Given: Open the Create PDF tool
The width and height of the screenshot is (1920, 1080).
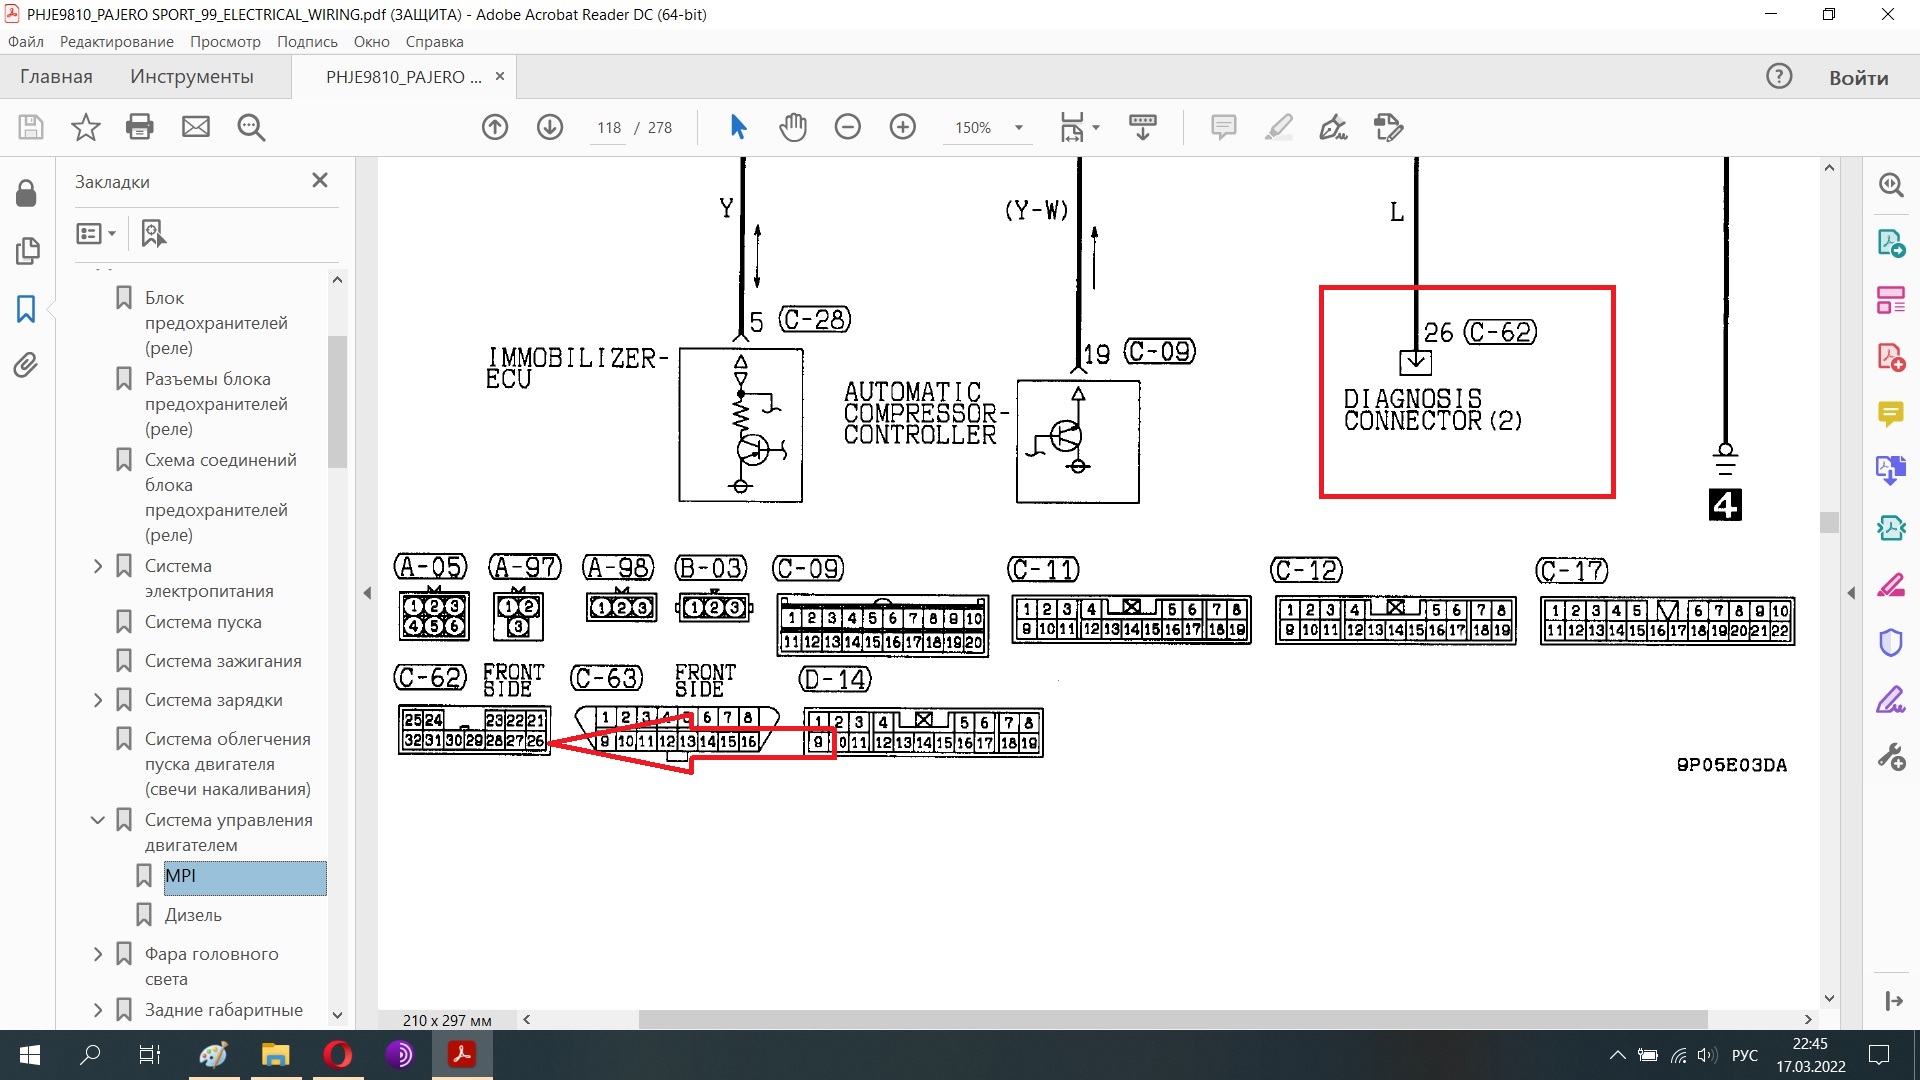Looking at the screenshot, I should [x=1891, y=357].
